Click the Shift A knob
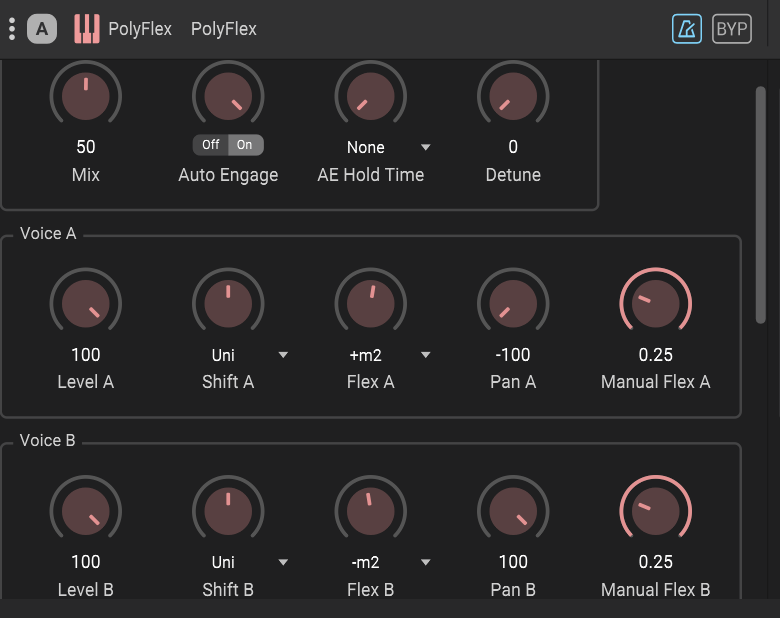The width and height of the screenshot is (780, 618). pyautogui.click(x=228, y=304)
